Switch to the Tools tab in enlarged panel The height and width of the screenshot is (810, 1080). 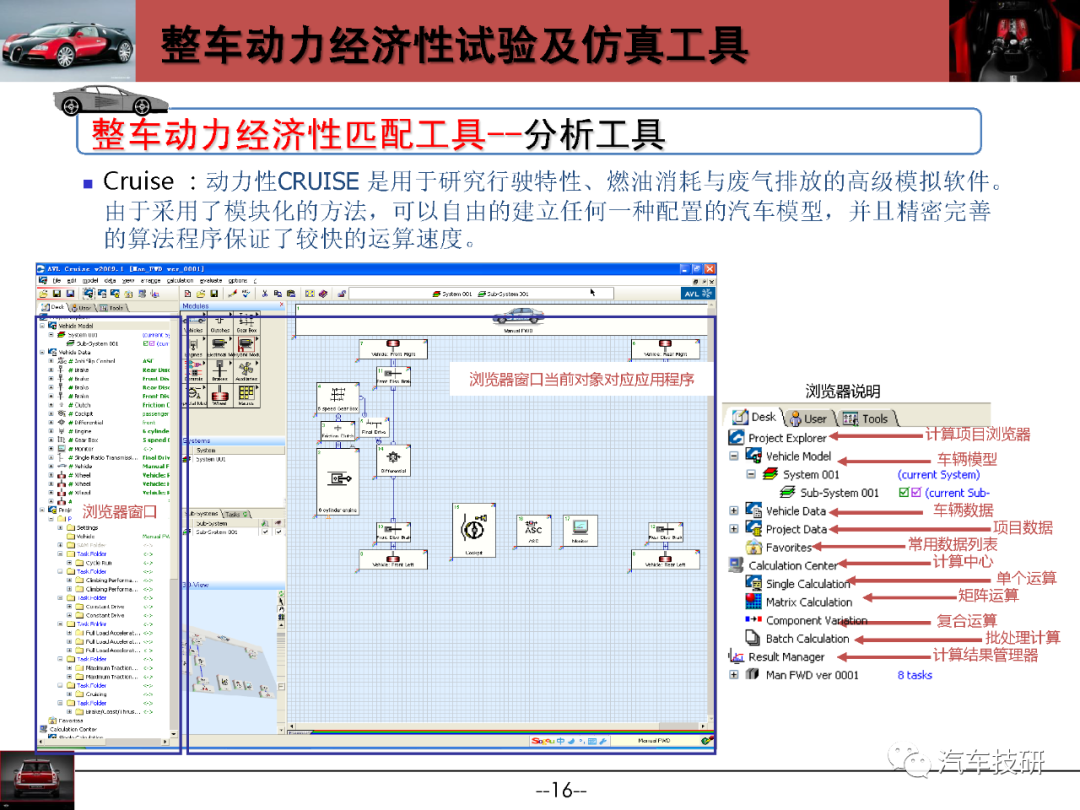[x=866, y=418]
